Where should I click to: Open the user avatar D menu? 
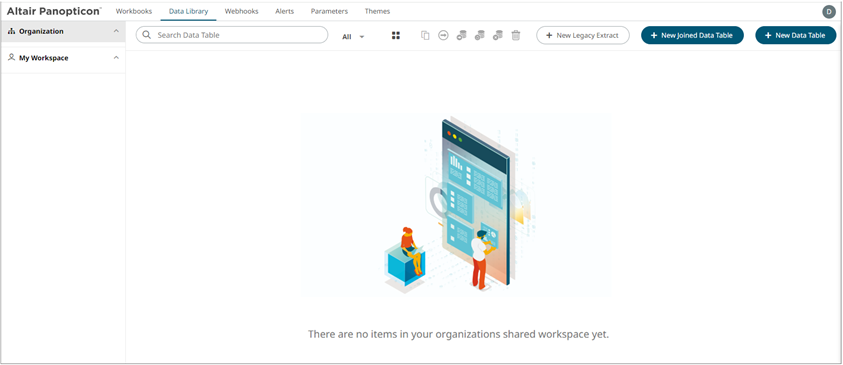click(x=828, y=12)
